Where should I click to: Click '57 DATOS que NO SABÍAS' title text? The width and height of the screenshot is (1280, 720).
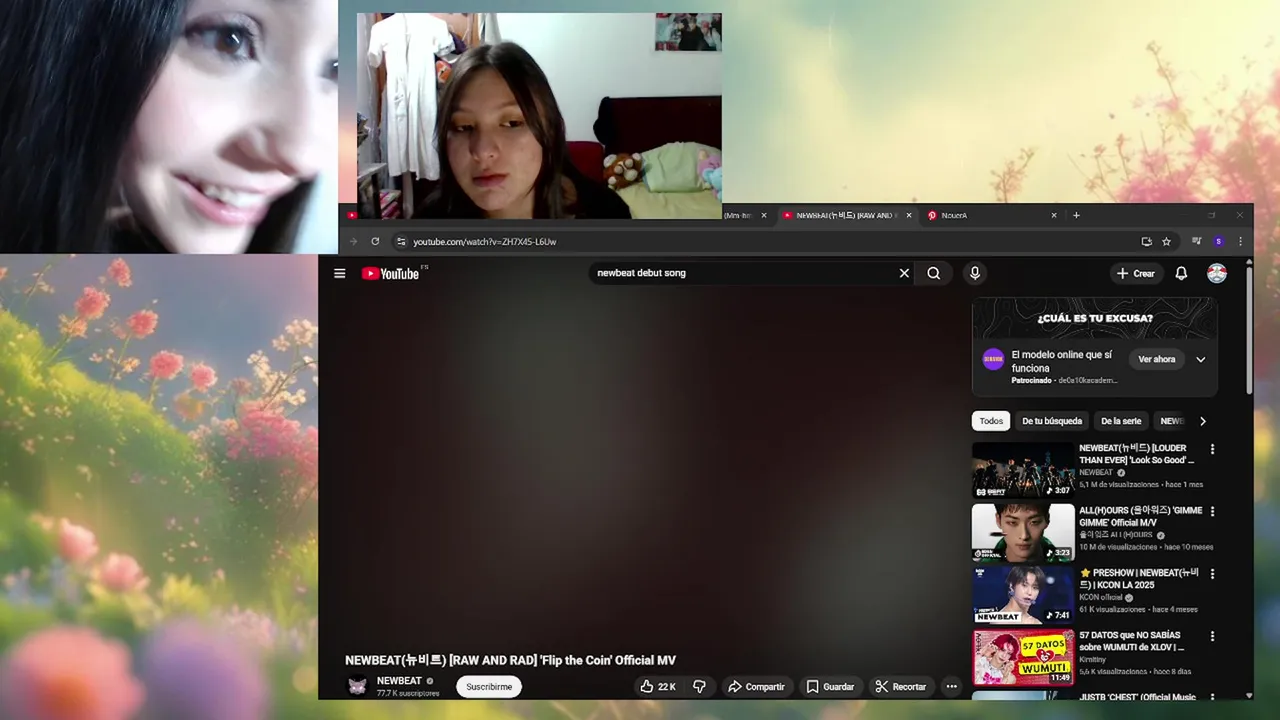(1132, 641)
